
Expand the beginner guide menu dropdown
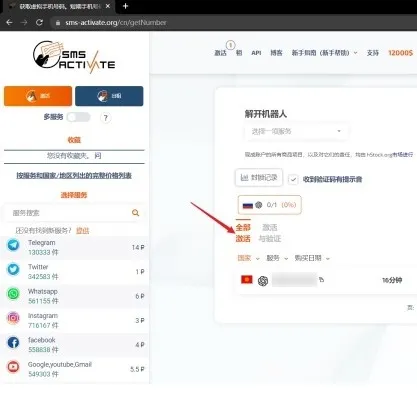pos(324,53)
